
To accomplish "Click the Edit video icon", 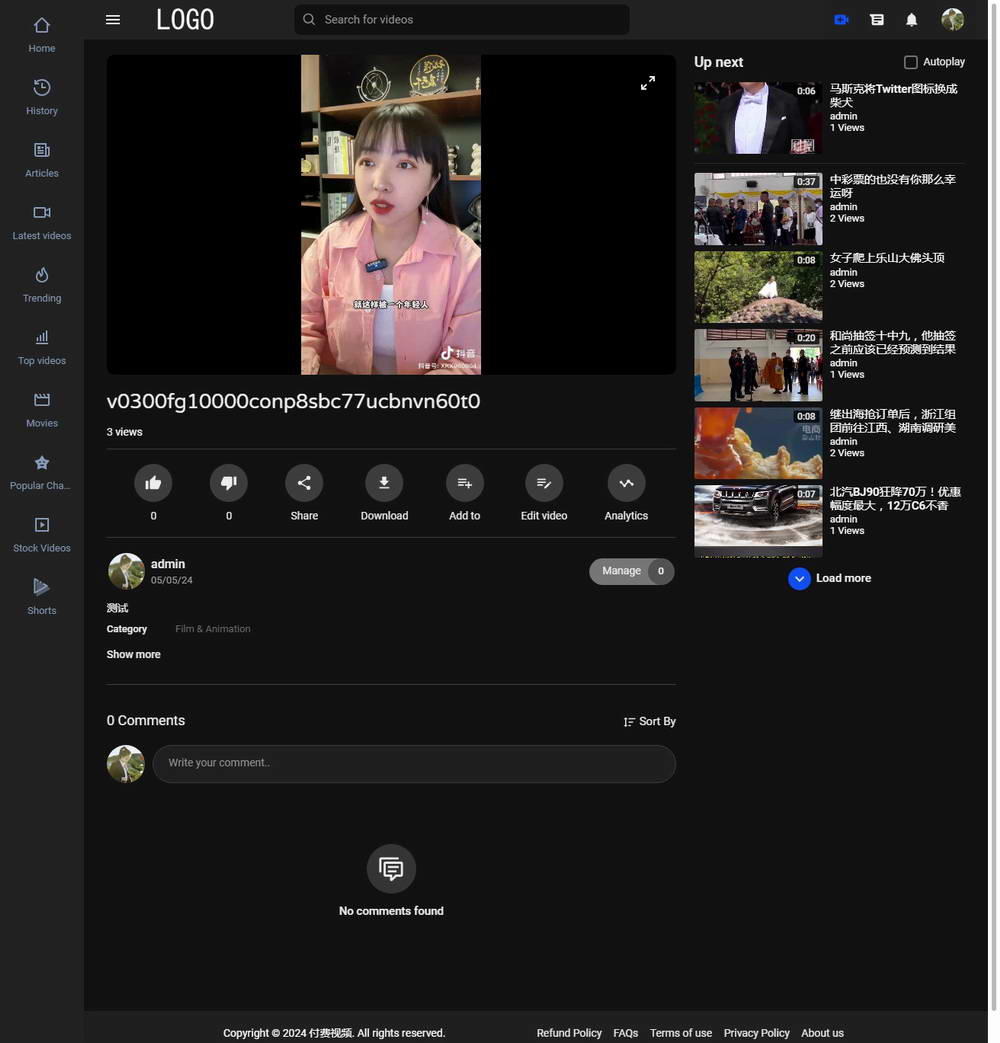I will tap(544, 483).
